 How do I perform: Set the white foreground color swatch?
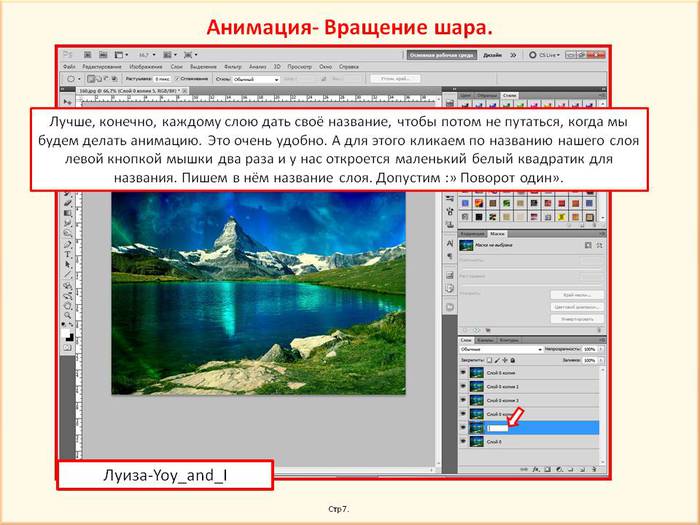tap(65, 331)
